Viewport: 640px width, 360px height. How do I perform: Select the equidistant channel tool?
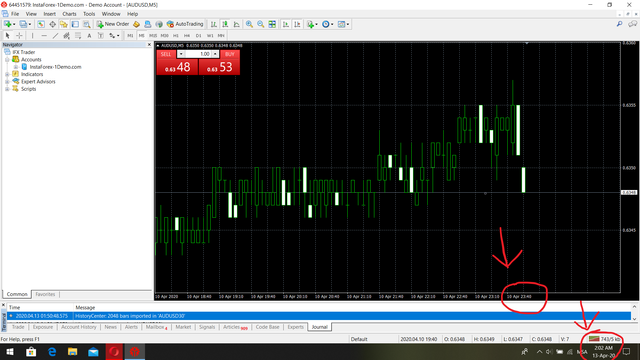coord(67,36)
